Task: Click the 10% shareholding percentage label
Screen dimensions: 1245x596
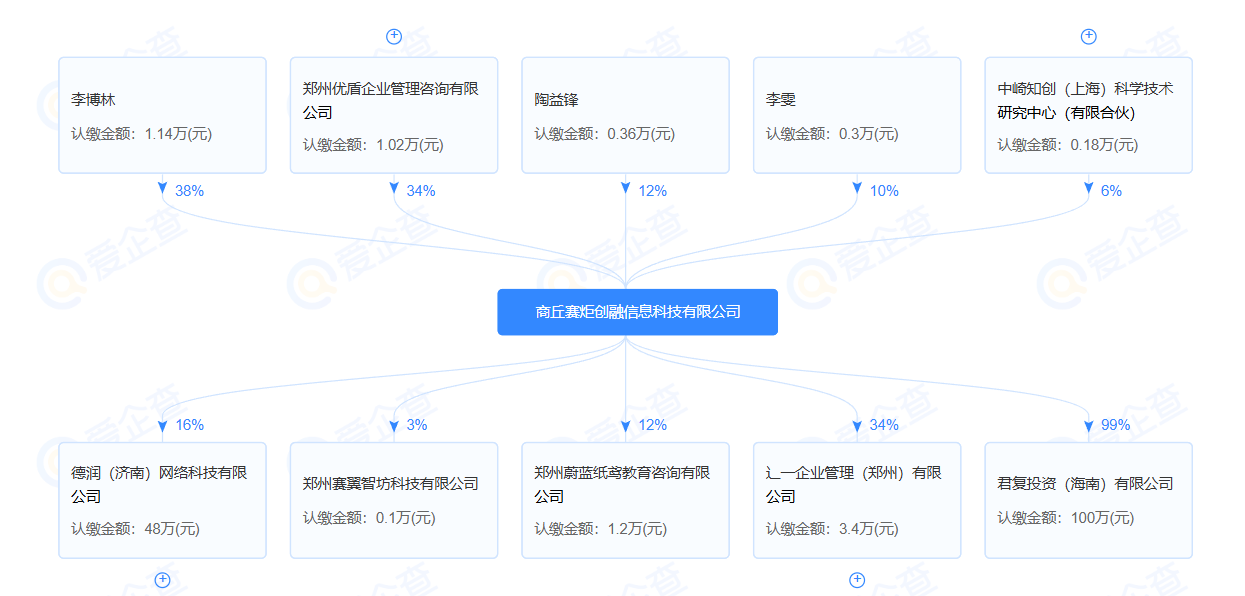Action: pos(886,190)
